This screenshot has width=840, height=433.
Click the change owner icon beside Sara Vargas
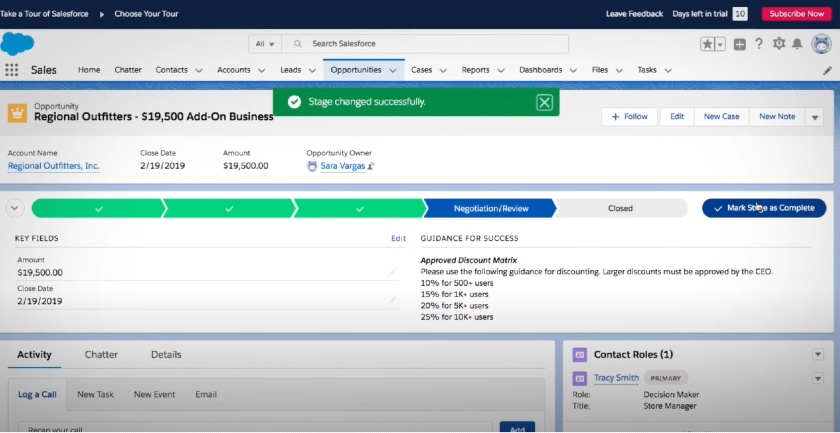pos(371,166)
